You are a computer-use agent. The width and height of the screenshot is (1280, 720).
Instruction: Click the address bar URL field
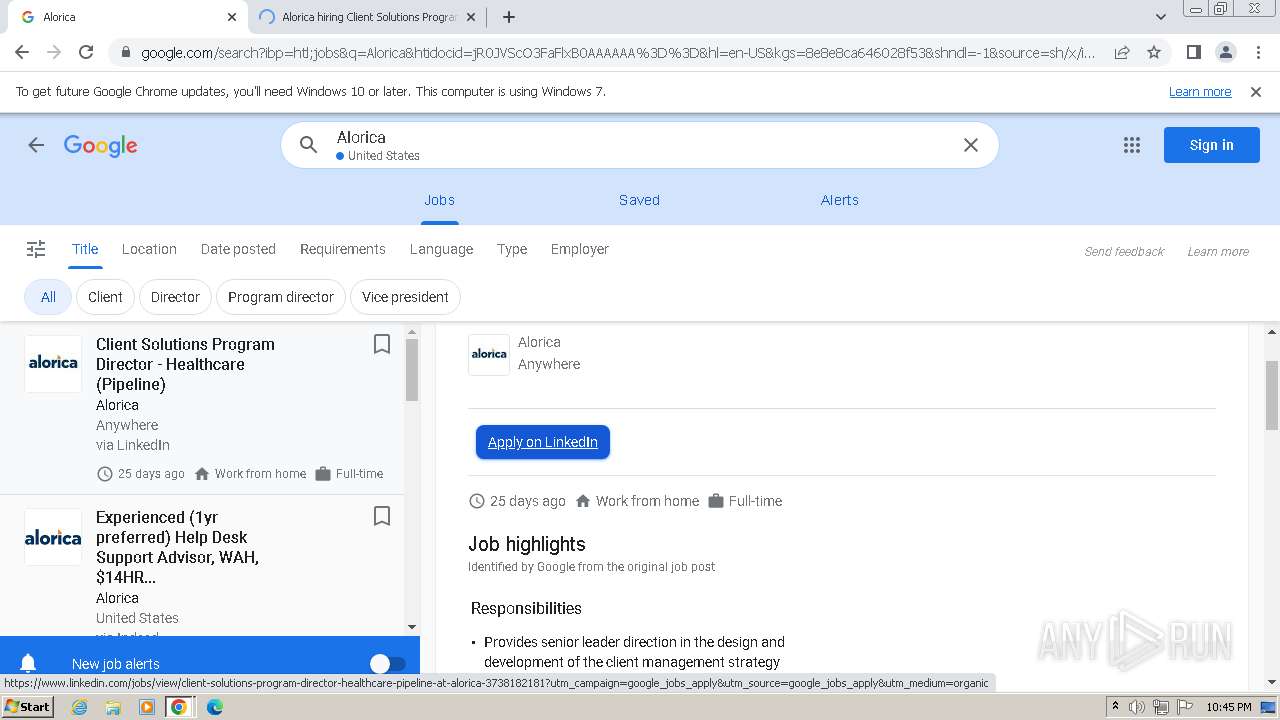[x=616, y=52]
